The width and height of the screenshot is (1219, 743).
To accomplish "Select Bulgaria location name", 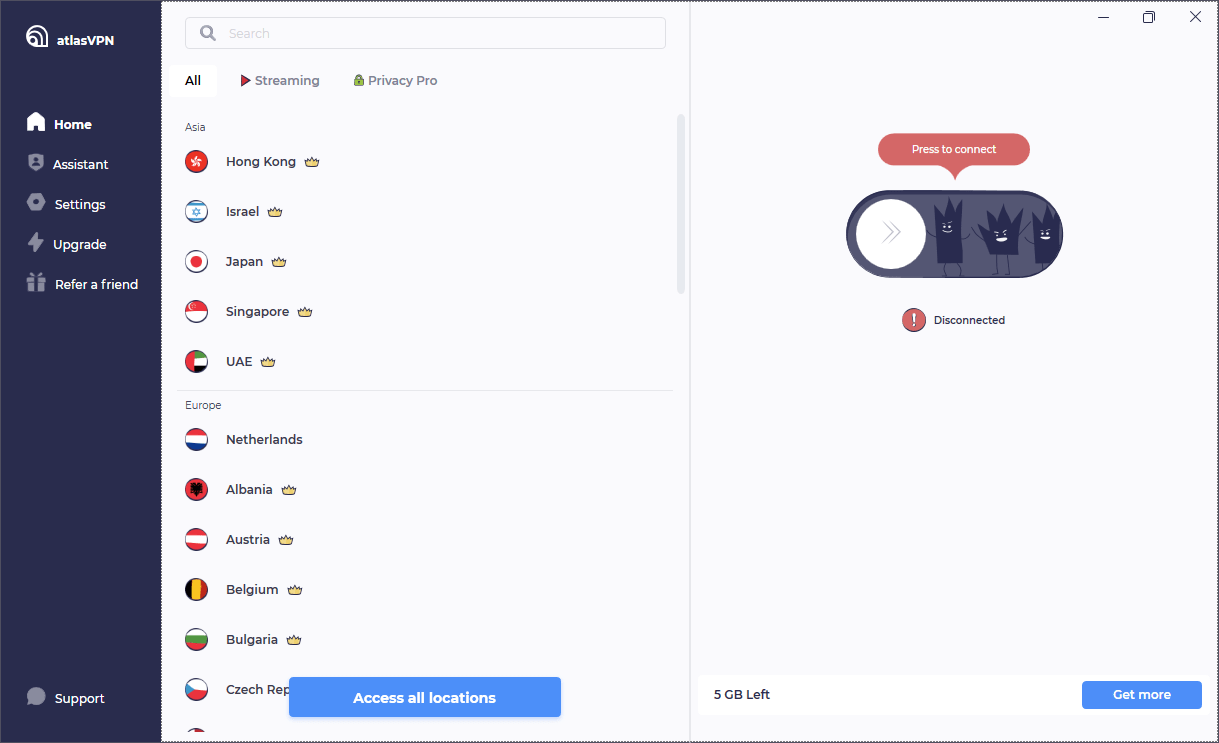I will 252,639.
